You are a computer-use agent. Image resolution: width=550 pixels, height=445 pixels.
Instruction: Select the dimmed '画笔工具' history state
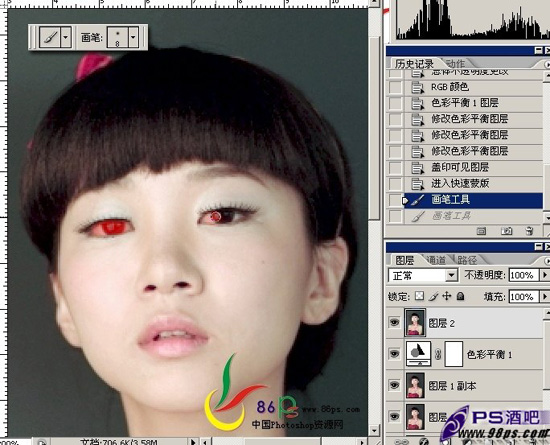tap(473, 216)
